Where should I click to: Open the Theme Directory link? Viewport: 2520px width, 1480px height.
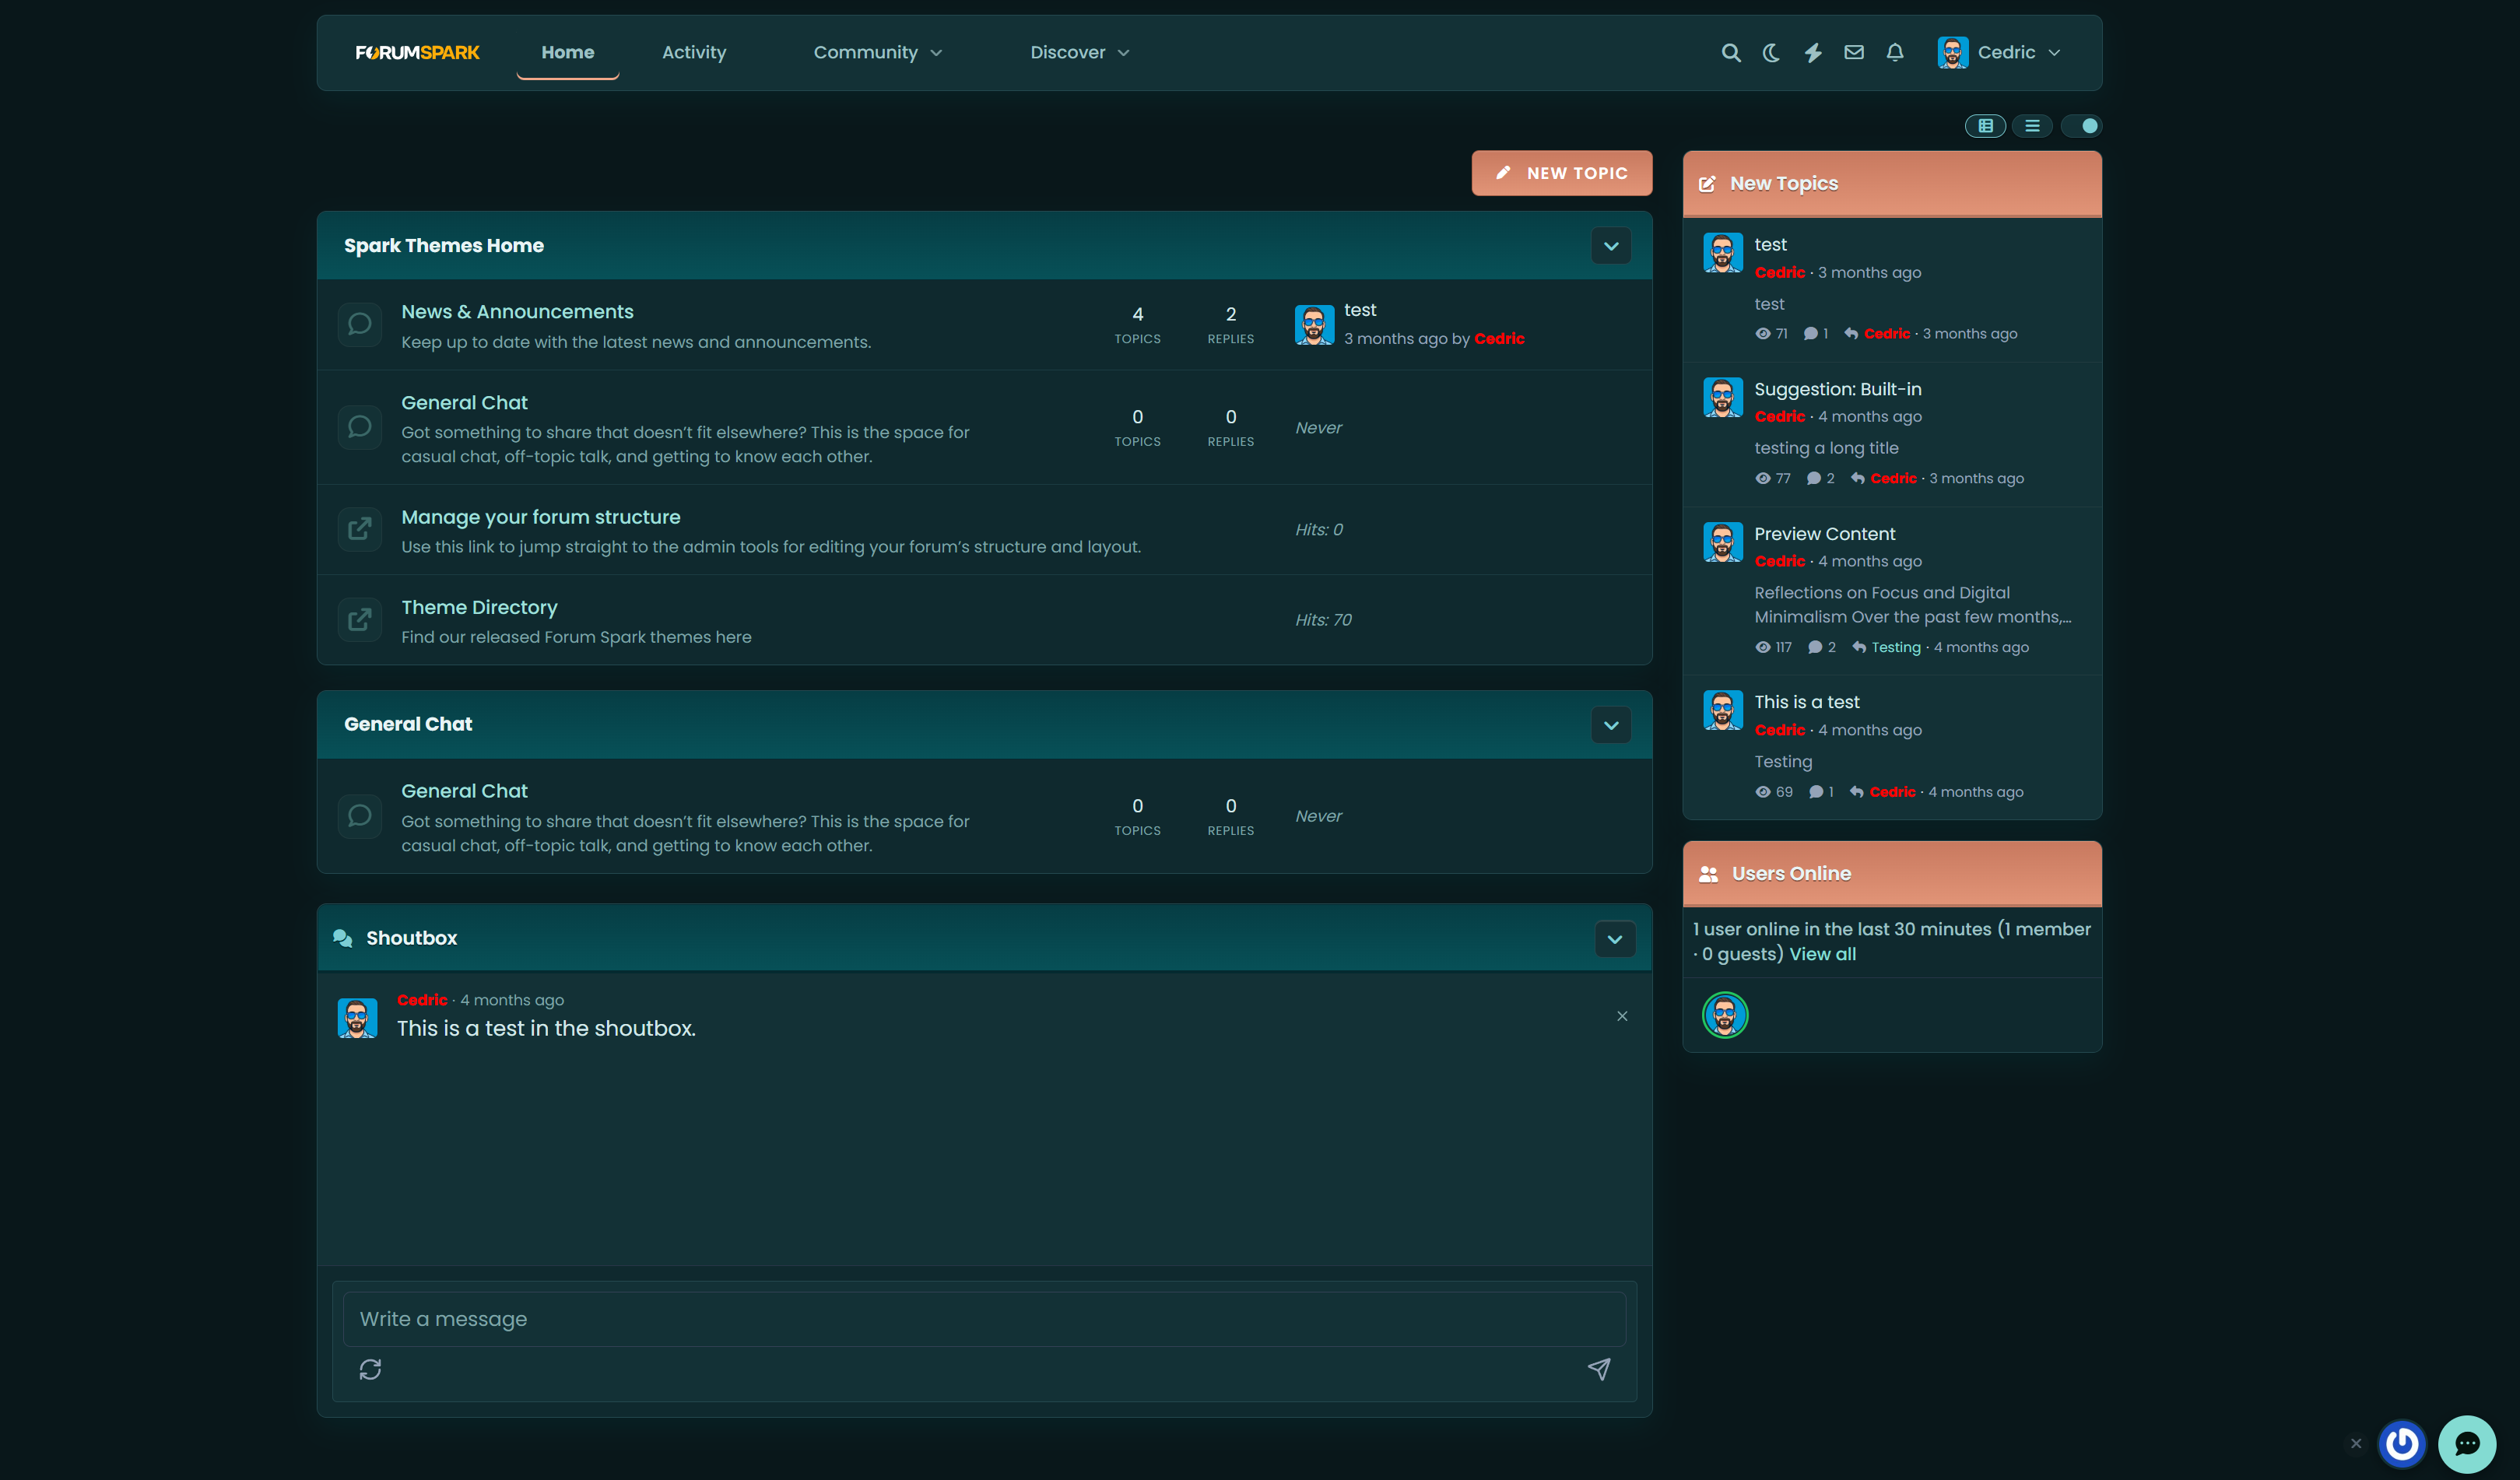pos(479,607)
